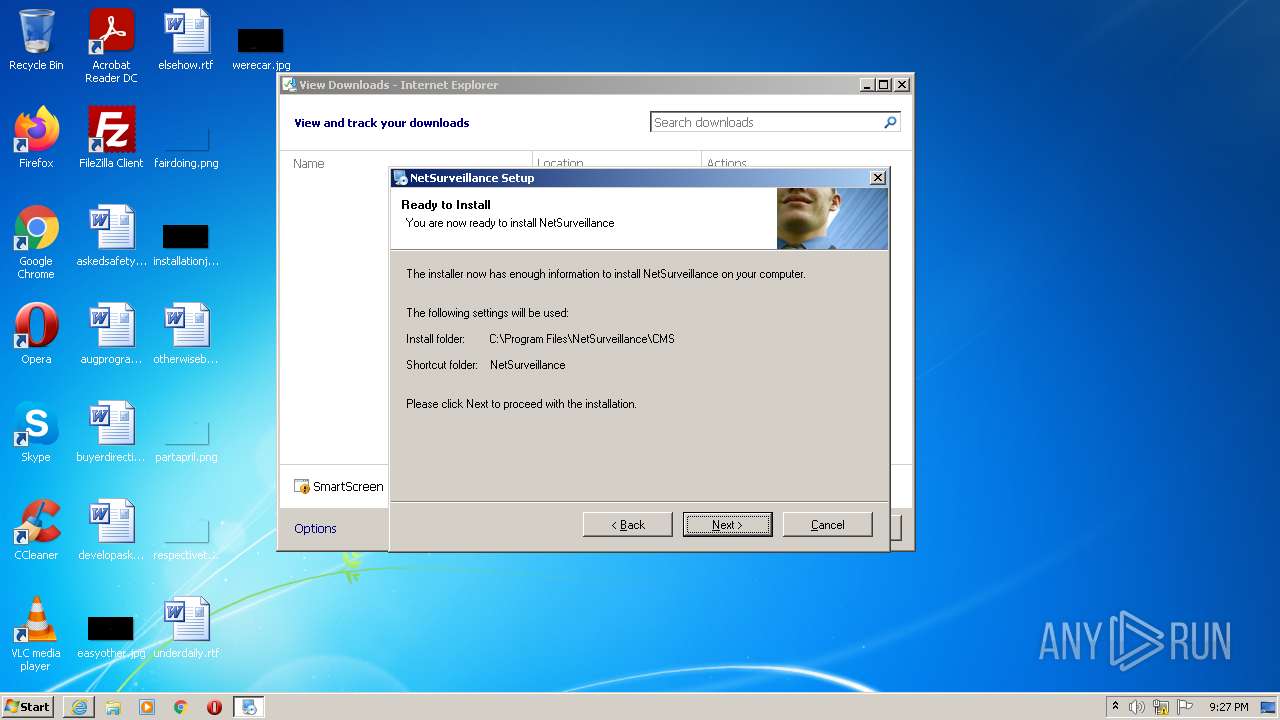Select the elsehow.rtf document icon
1280x720 pixels.
click(186, 40)
